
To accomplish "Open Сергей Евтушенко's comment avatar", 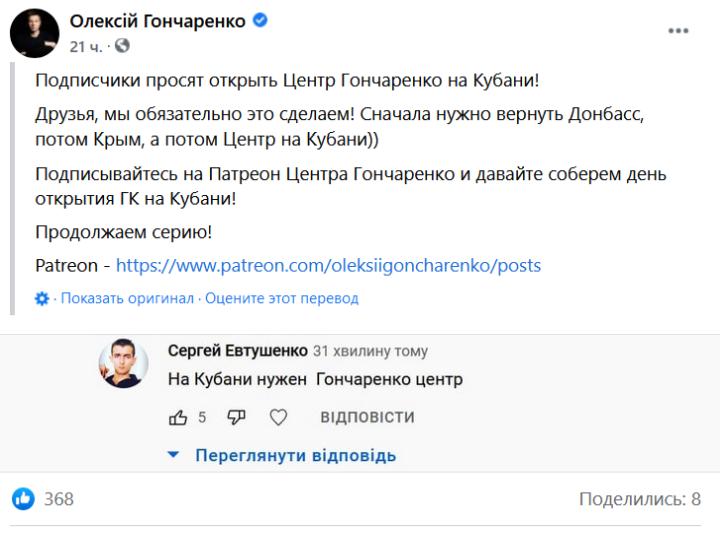I will [x=123, y=363].
